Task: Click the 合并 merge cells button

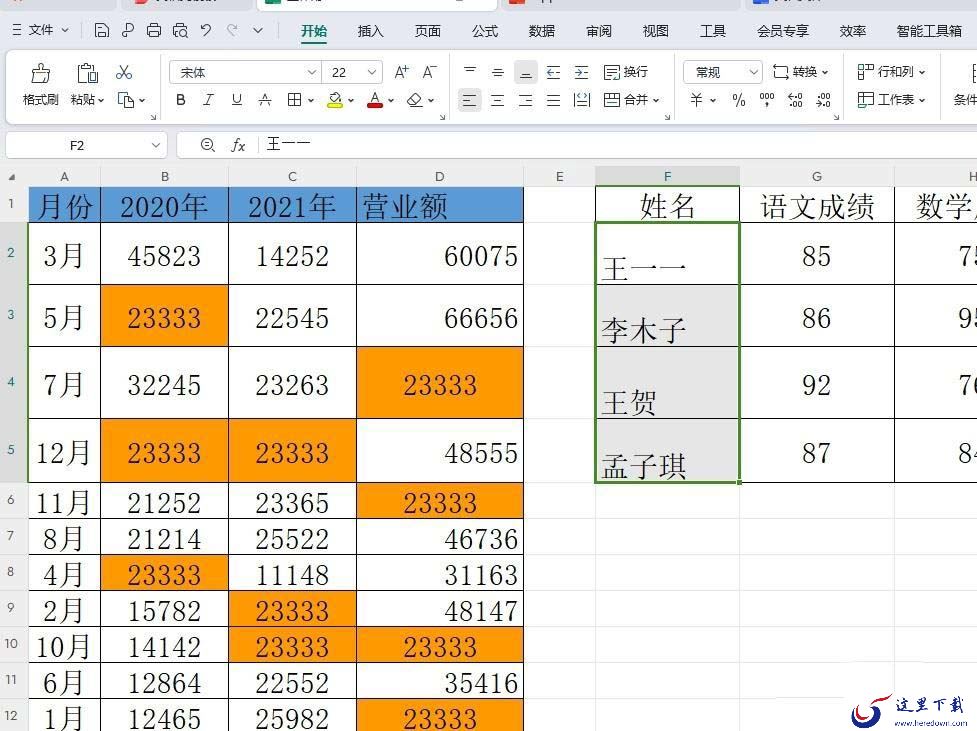Action: coord(631,100)
